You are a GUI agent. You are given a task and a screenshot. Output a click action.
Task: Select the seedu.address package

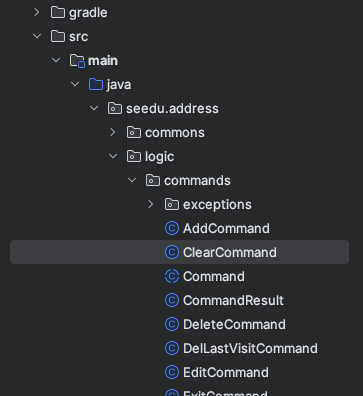[172, 109]
